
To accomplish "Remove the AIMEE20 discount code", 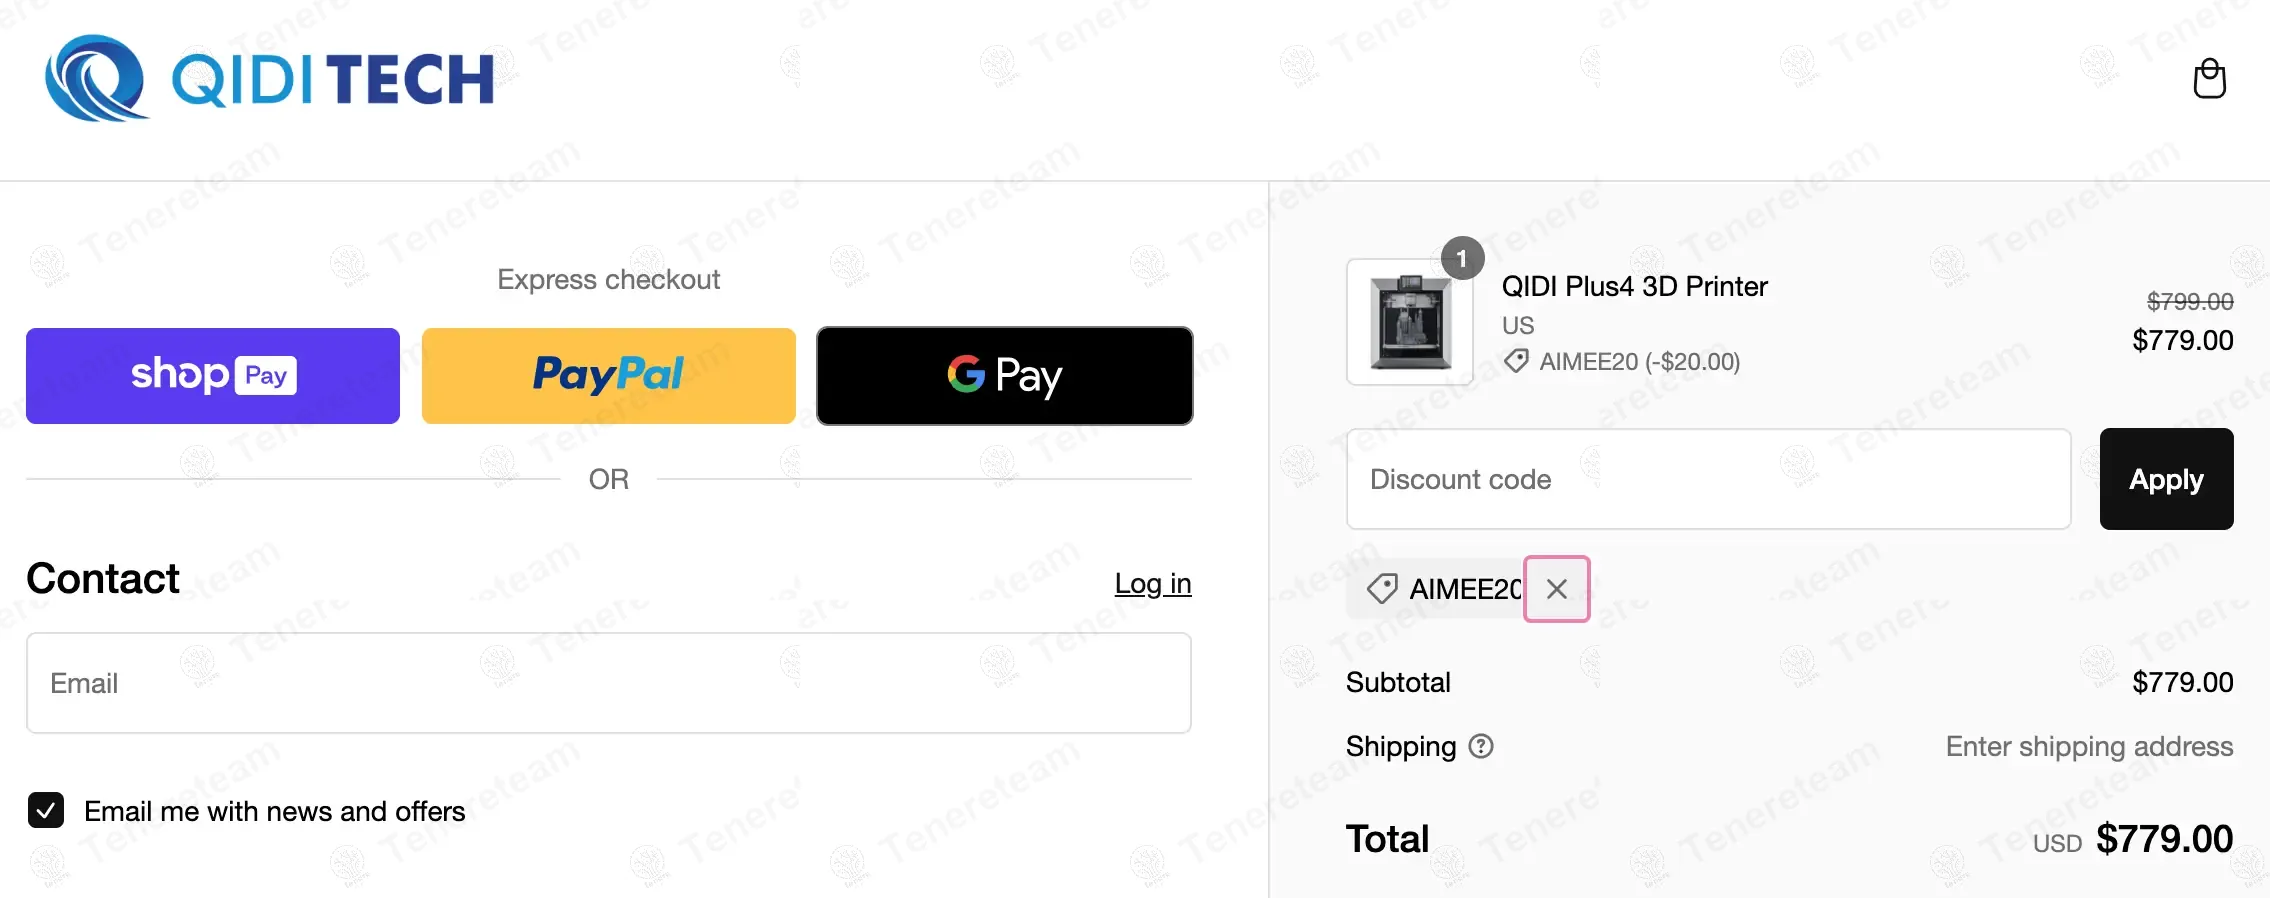I will (x=1556, y=589).
